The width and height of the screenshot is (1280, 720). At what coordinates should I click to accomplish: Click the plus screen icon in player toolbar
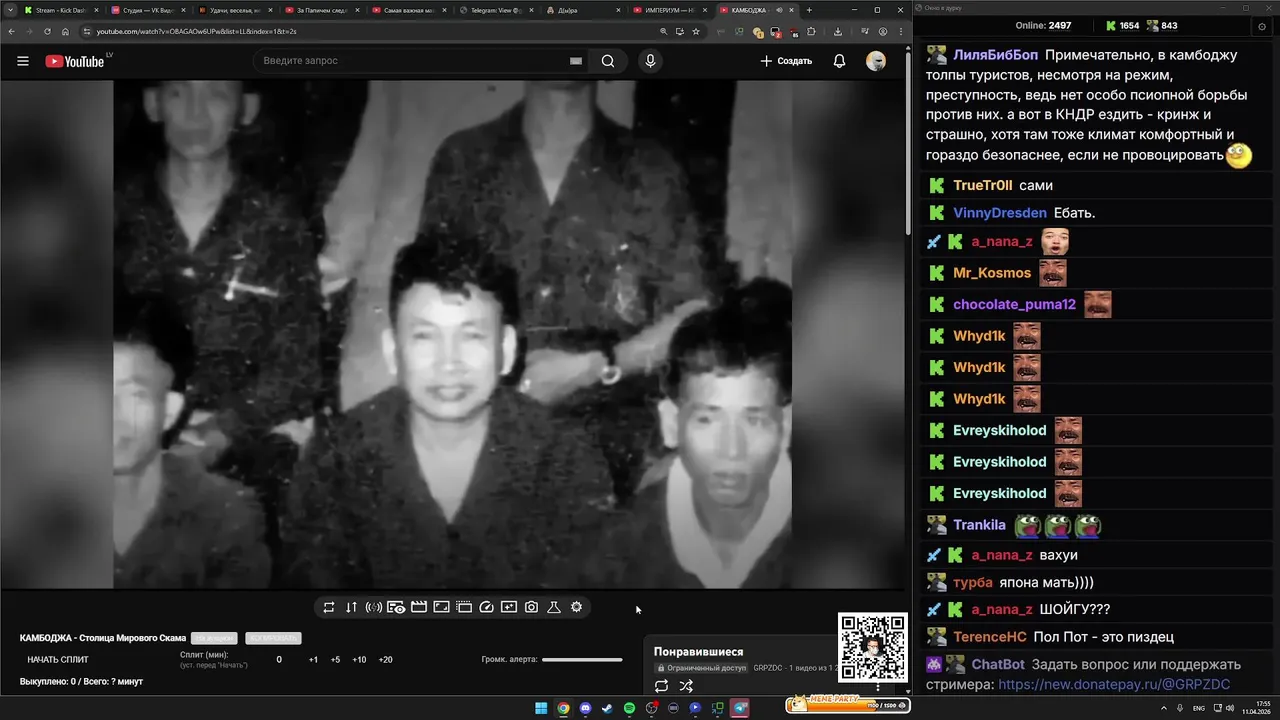[x=509, y=607]
